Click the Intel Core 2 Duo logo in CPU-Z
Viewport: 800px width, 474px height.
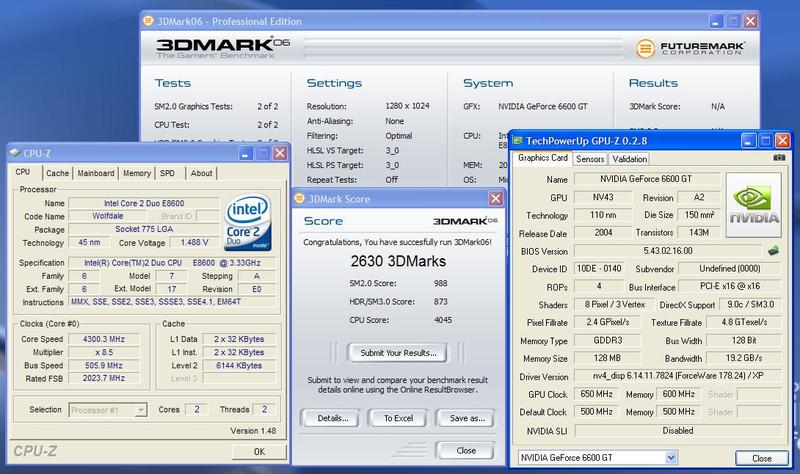click(x=247, y=222)
